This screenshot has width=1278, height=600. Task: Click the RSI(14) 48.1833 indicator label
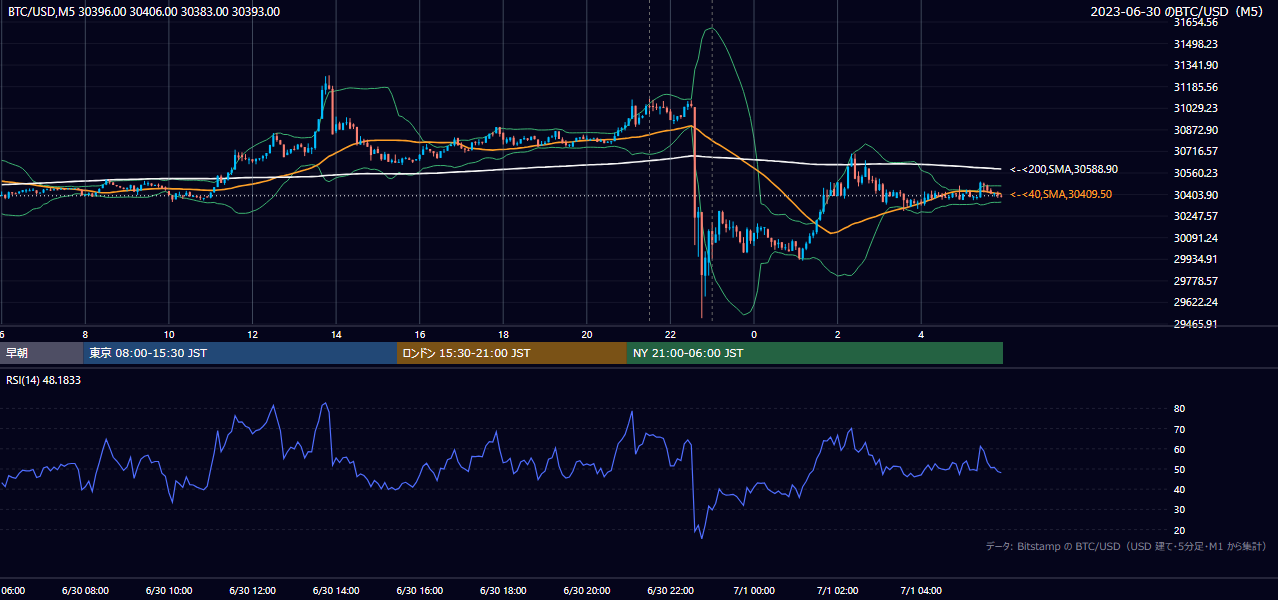click(x=44, y=380)
